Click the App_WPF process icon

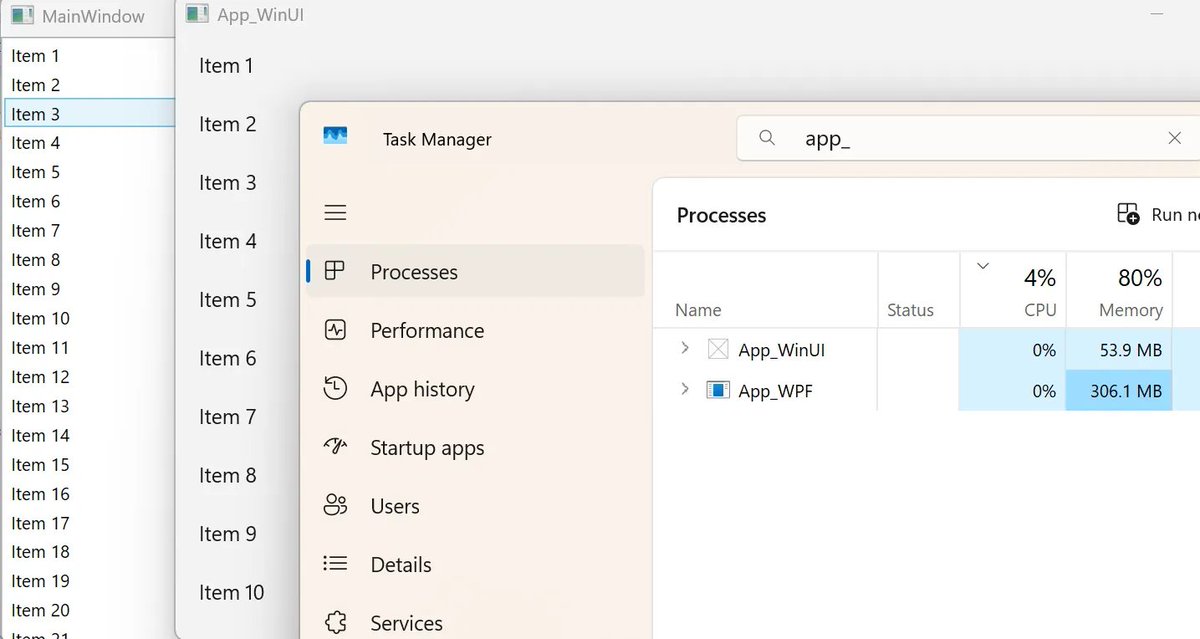[717, 390]
